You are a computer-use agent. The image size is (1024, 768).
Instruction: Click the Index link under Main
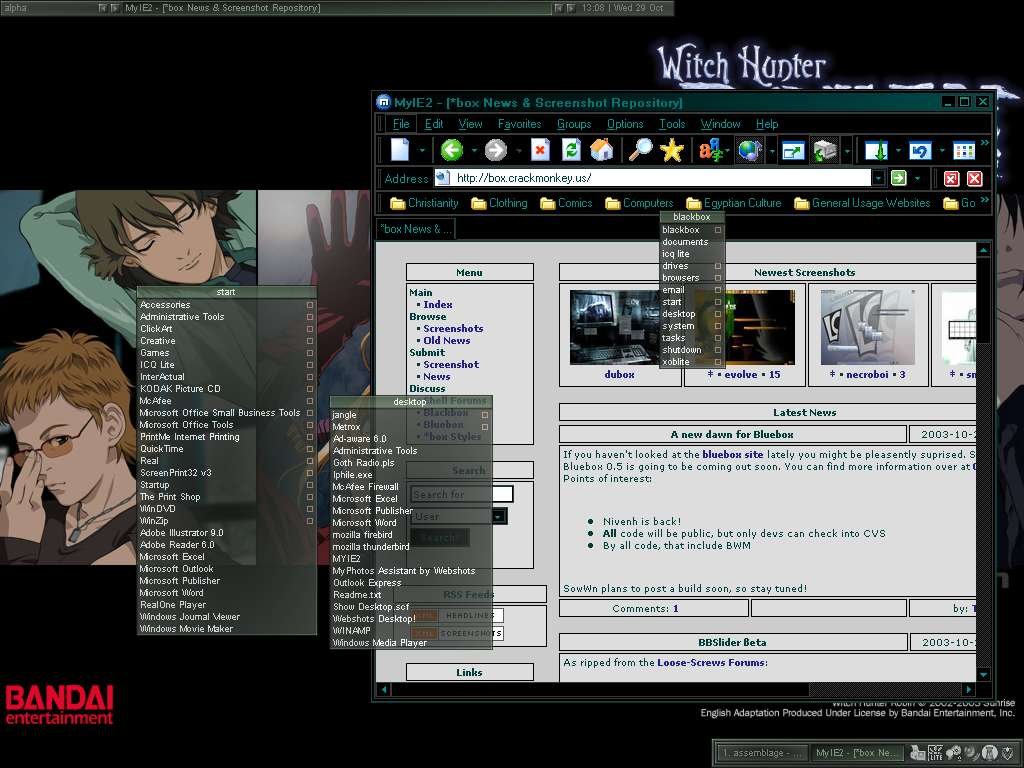[x=438, y=304]
